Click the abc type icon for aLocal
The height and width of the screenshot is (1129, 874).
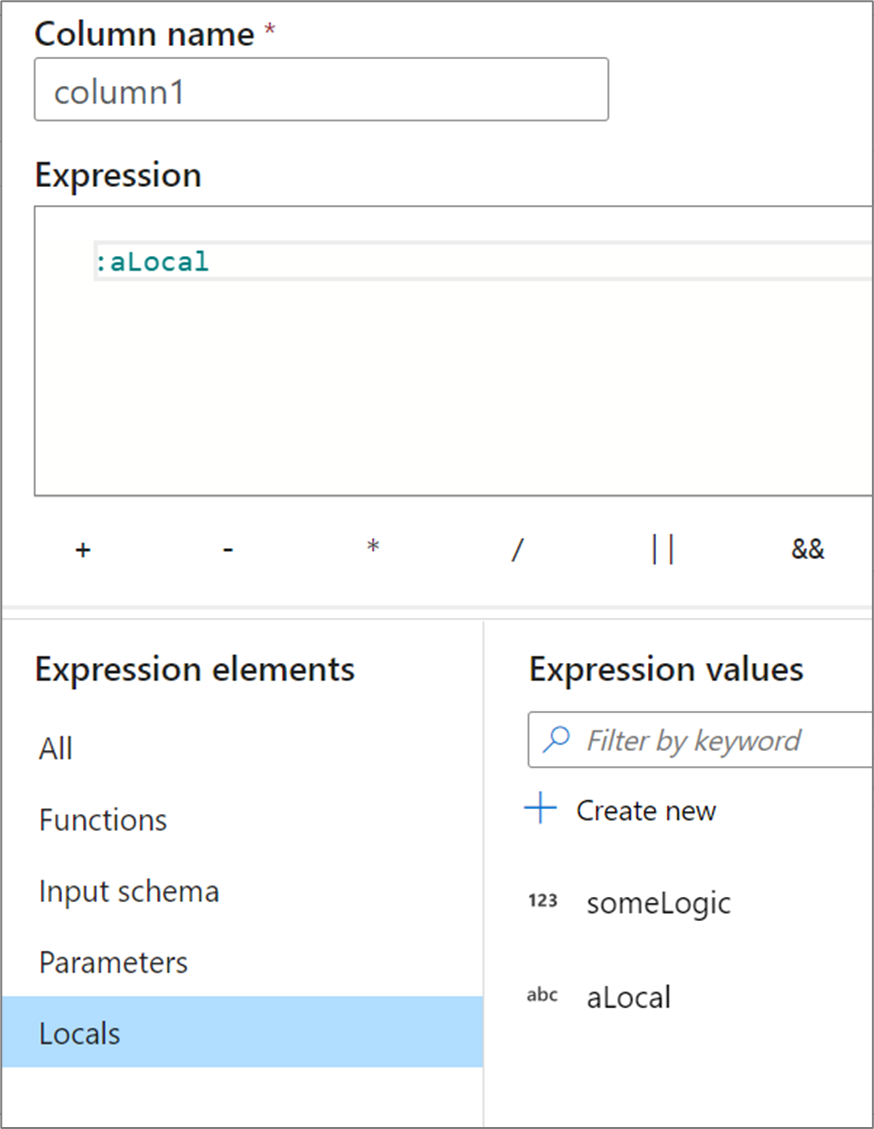pos(542,995)
